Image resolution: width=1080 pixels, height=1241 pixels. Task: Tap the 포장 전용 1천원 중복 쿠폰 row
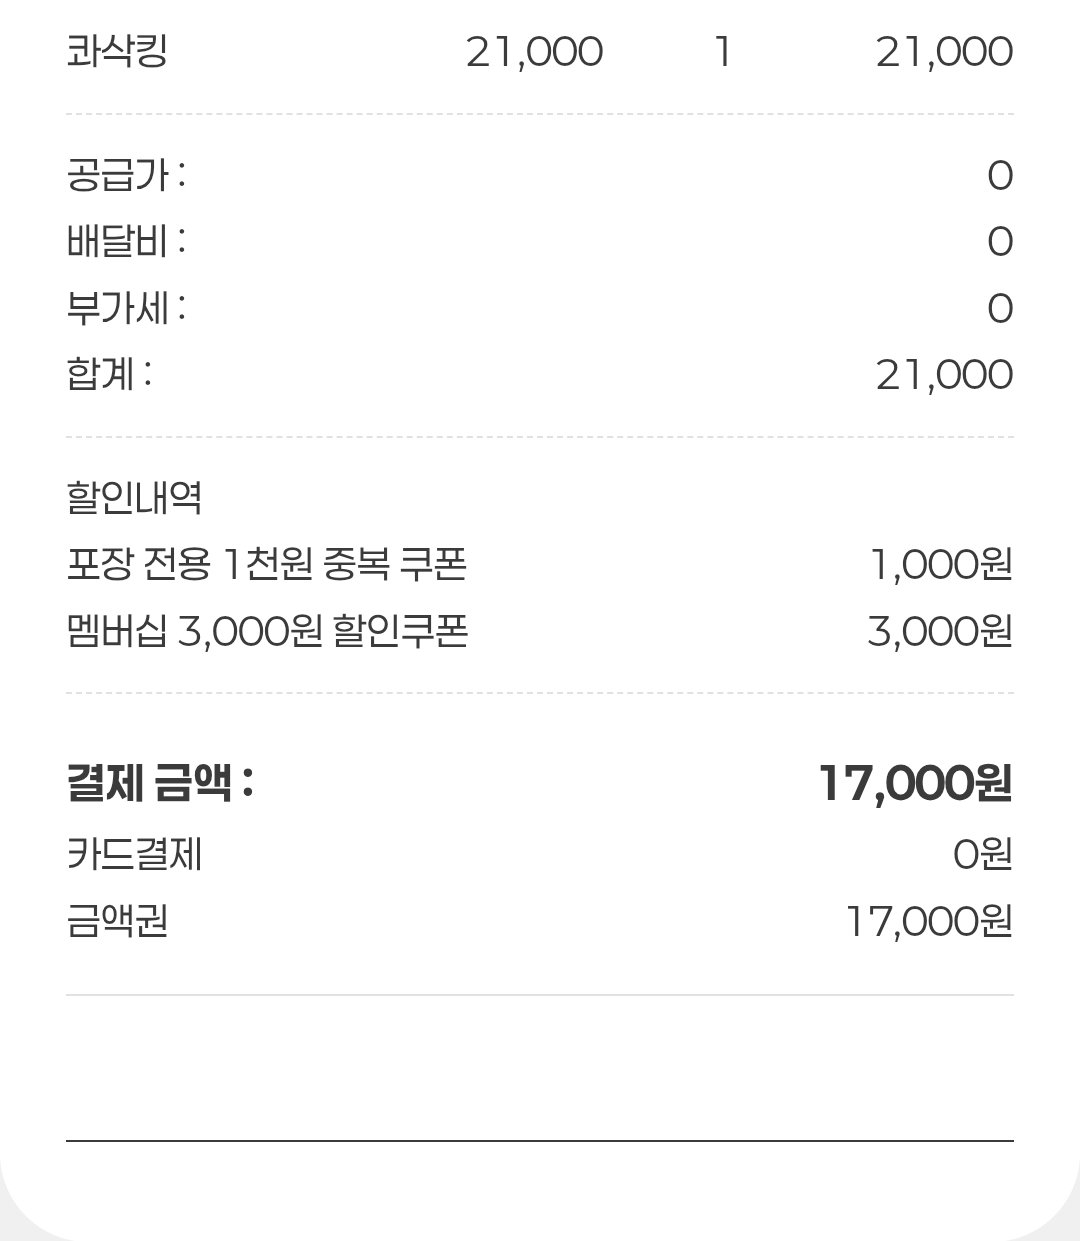tap(540, 565)
